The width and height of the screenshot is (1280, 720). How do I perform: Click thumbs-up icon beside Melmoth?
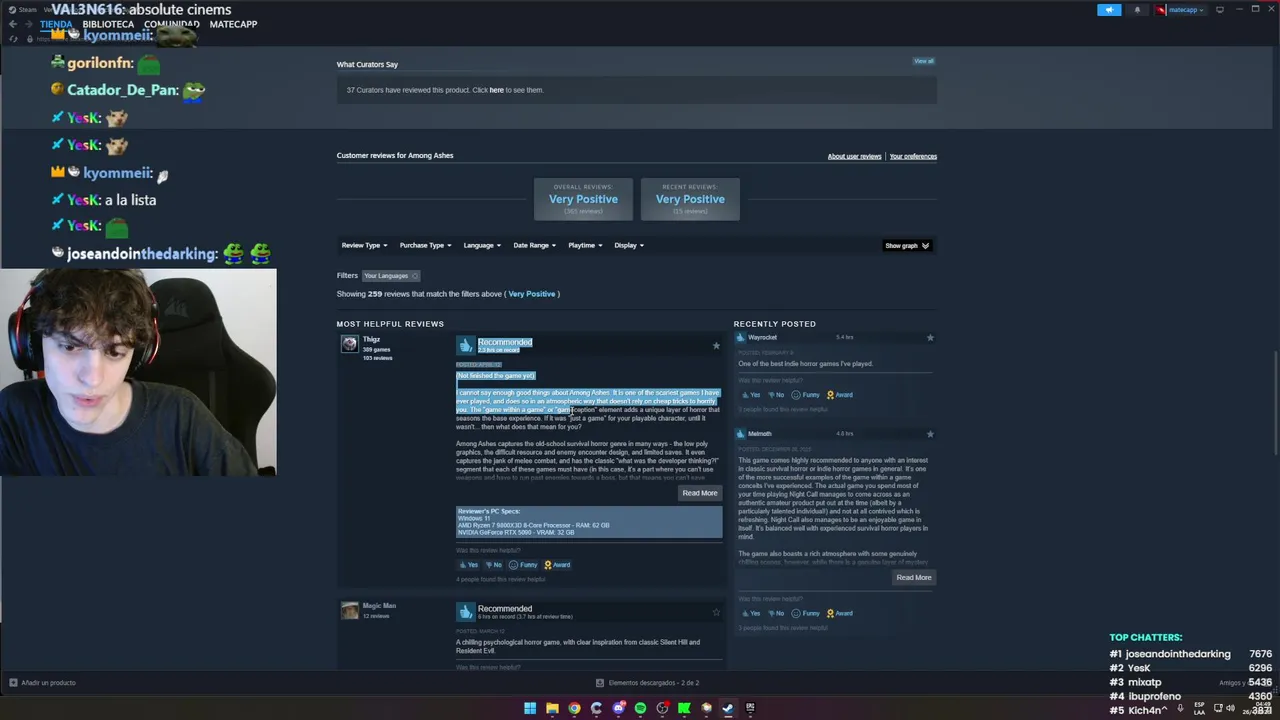click(x=740, y=434)
